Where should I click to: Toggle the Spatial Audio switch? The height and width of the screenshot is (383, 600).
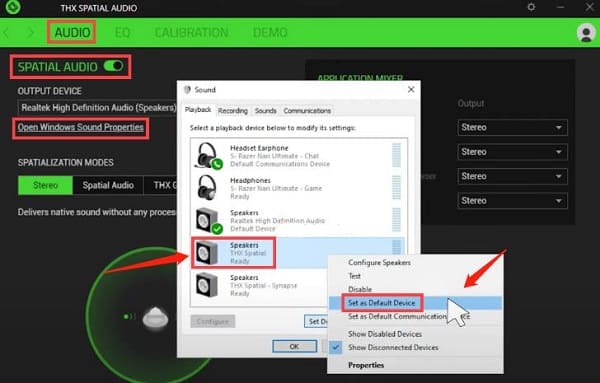tap(114, 66)
